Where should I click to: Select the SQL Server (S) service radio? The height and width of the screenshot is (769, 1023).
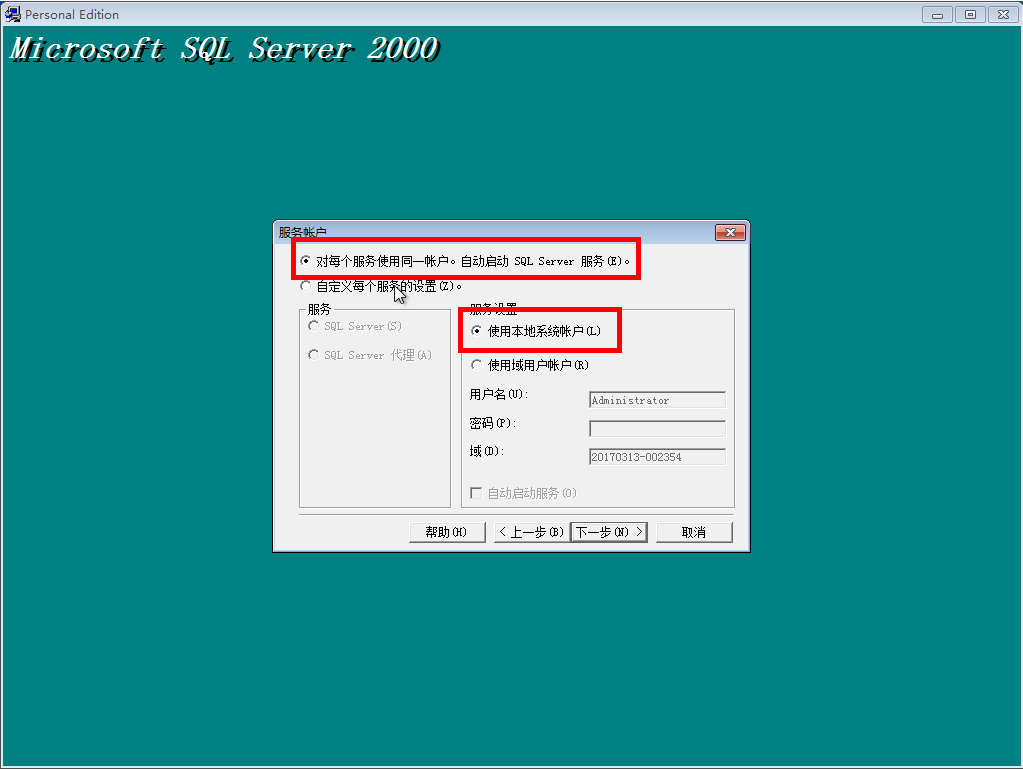click(314, 326)
